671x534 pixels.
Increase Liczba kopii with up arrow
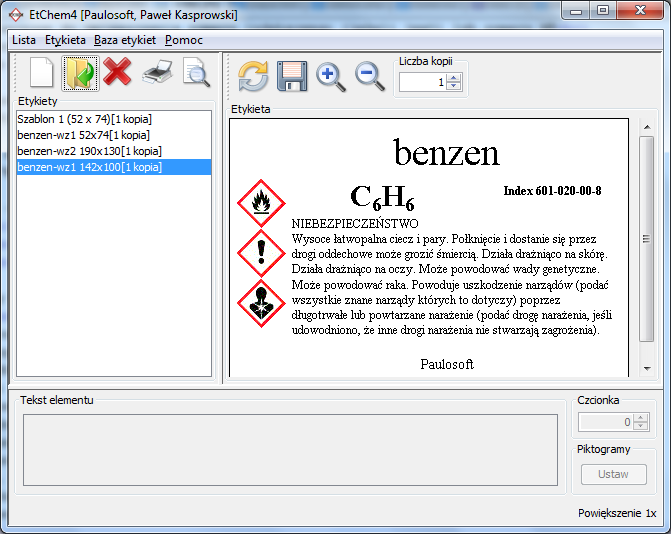454,78
